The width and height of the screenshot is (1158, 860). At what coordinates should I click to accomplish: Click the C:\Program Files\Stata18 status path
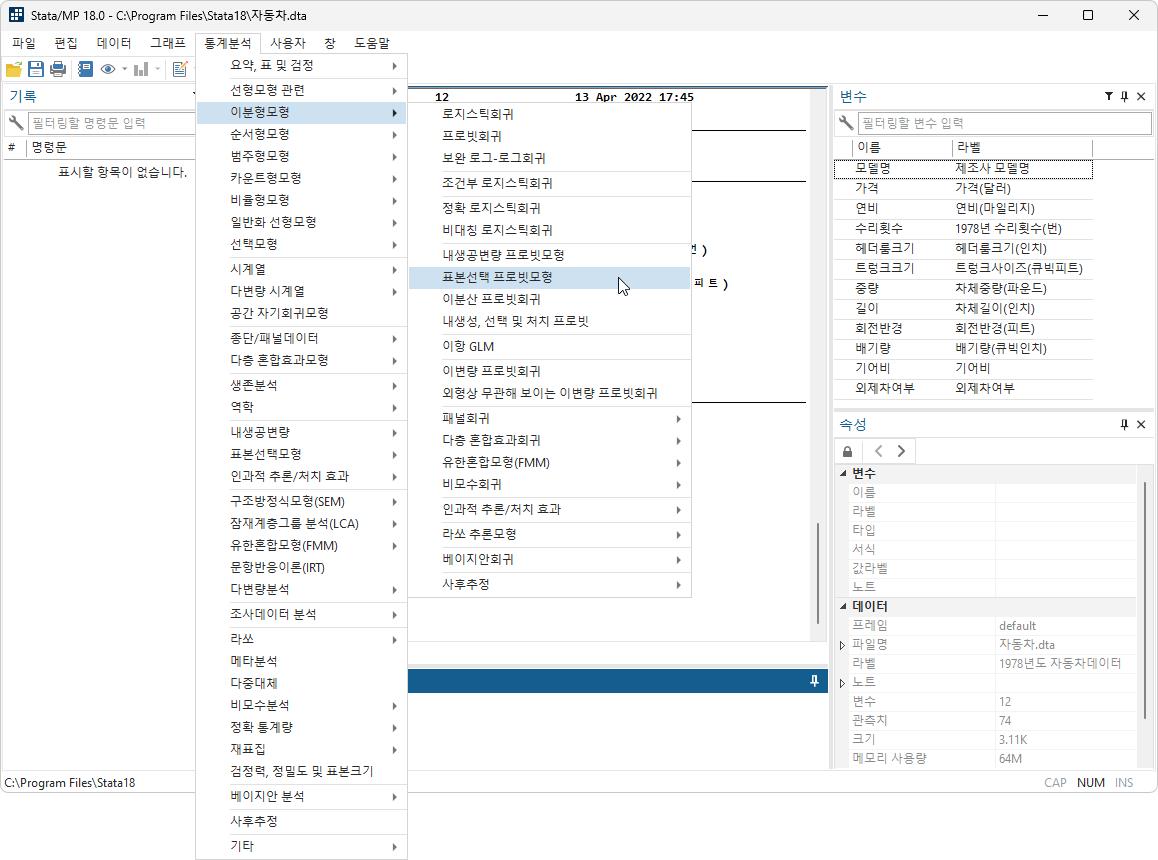[x=70, y=782]
